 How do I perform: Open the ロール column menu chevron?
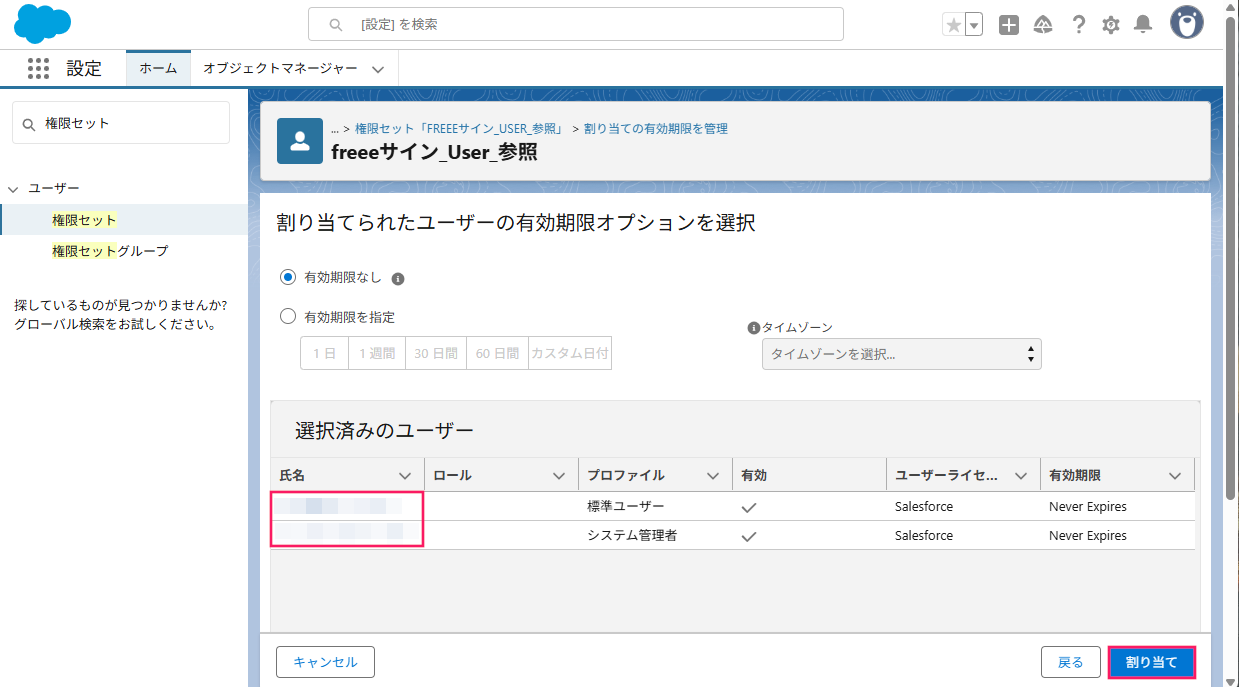pyautogui.click(x=559, y=476)
